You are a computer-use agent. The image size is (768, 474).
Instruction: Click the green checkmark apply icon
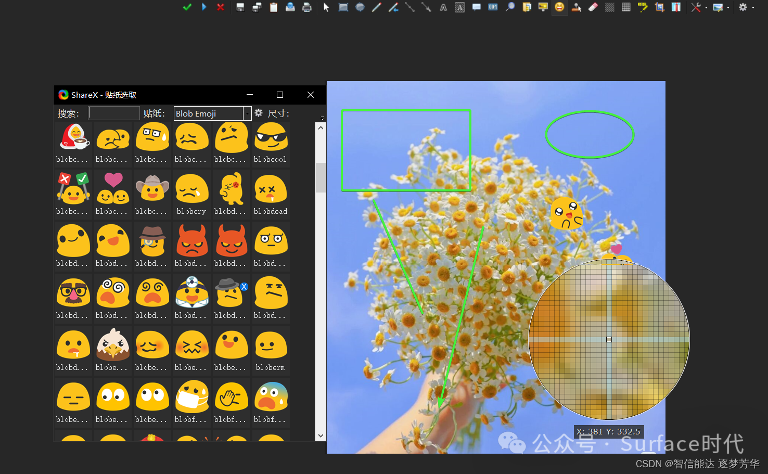click(x=187, y=7)
